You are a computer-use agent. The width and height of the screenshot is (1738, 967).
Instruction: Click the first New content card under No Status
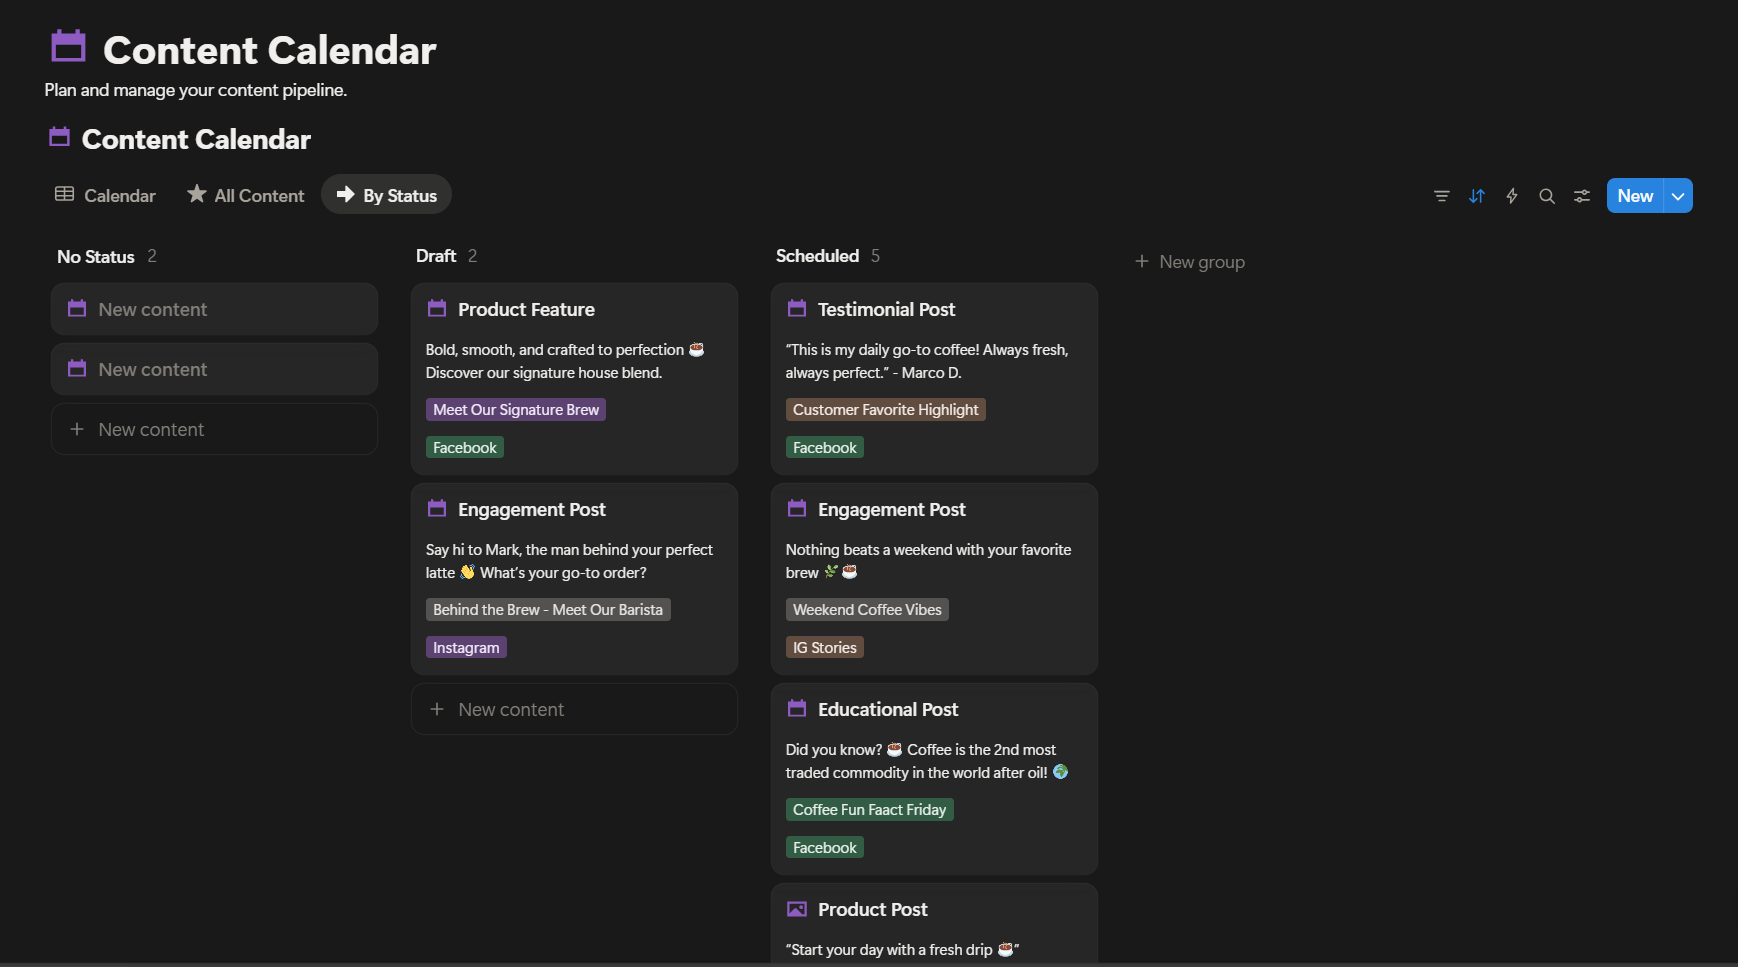point(214,308)
